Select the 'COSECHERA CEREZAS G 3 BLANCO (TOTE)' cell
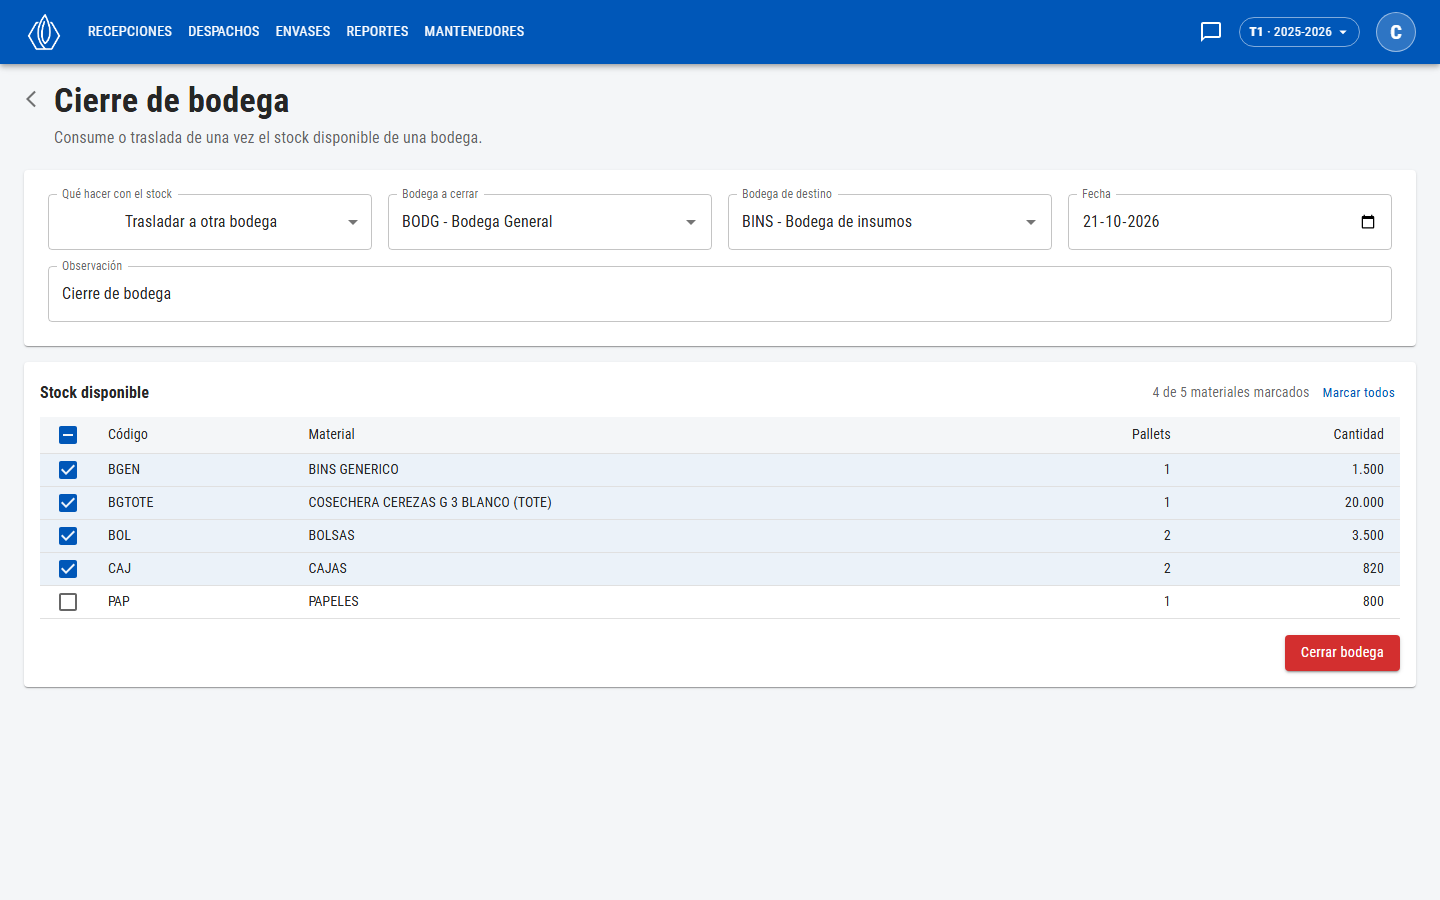Image resolution: width=1440 pixels, height=900 pixels. tap(430, 503)
